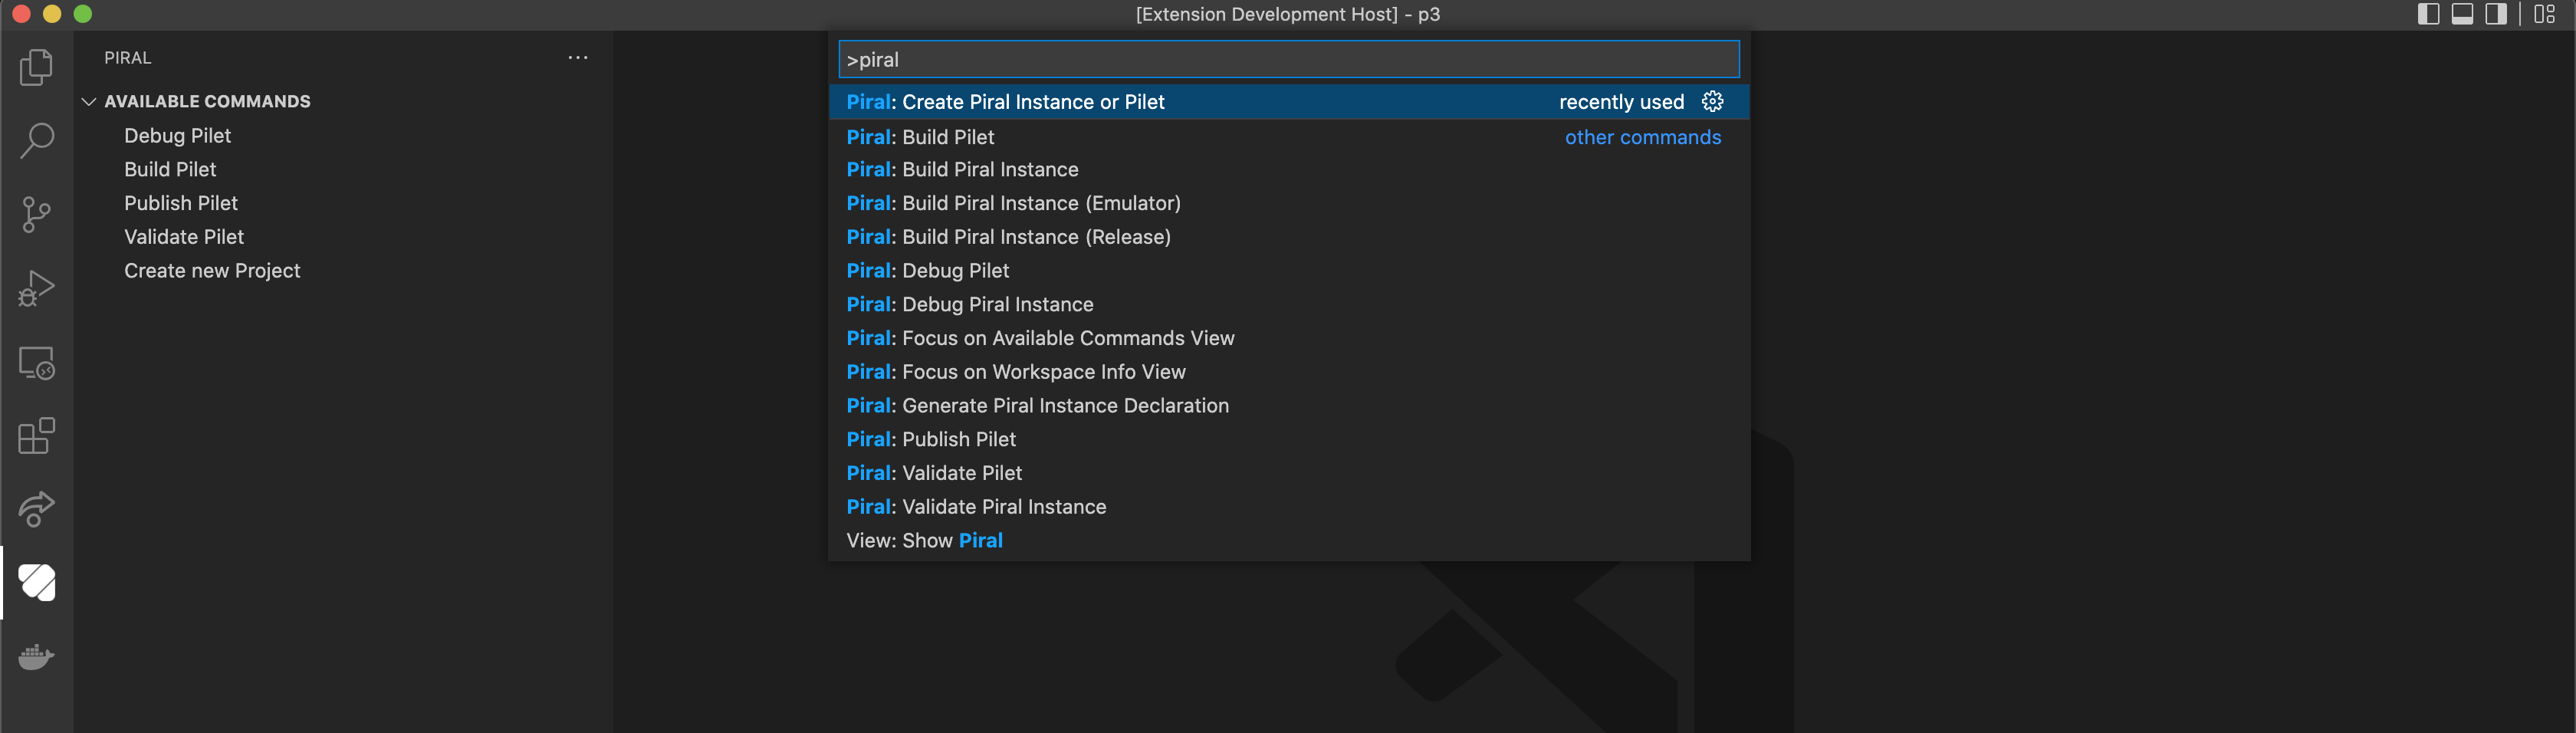Toggle the secondary side bar layout button
This screenshot has height=733, width=2576.
[x=2496, y=14]
